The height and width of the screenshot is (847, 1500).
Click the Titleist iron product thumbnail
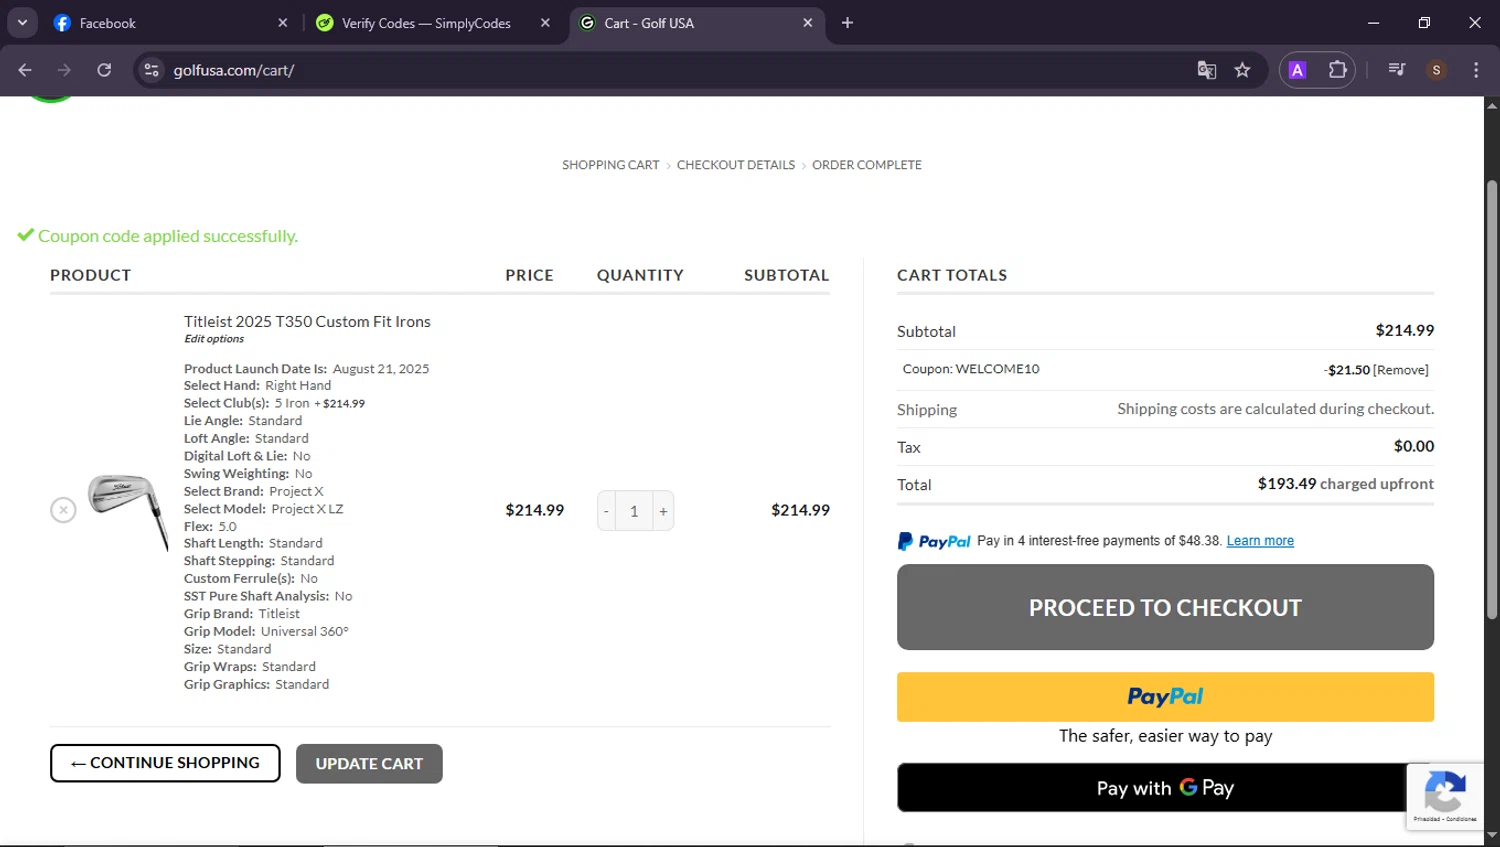(x=128, y=512)
